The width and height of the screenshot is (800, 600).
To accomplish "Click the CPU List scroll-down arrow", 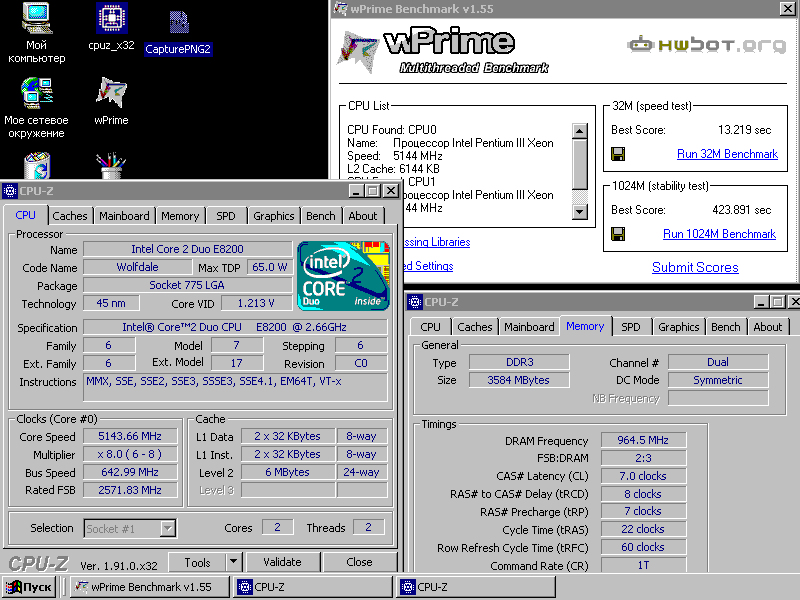I will click(x=580, y=211).
